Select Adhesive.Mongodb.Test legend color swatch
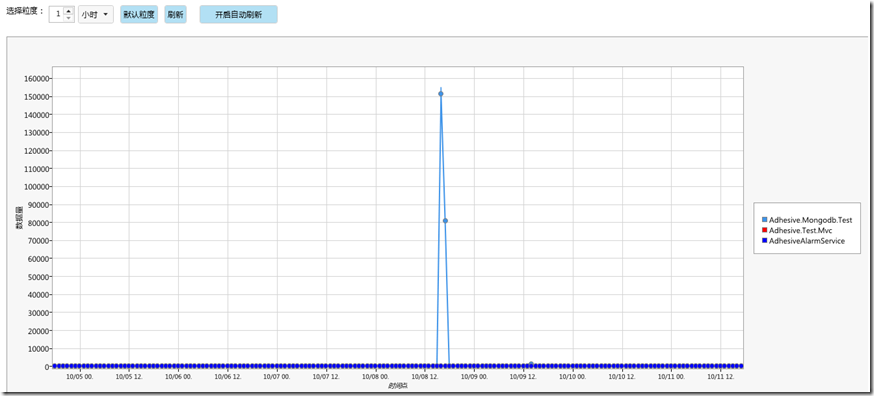 pyautogui.click(x=764, y=220)
